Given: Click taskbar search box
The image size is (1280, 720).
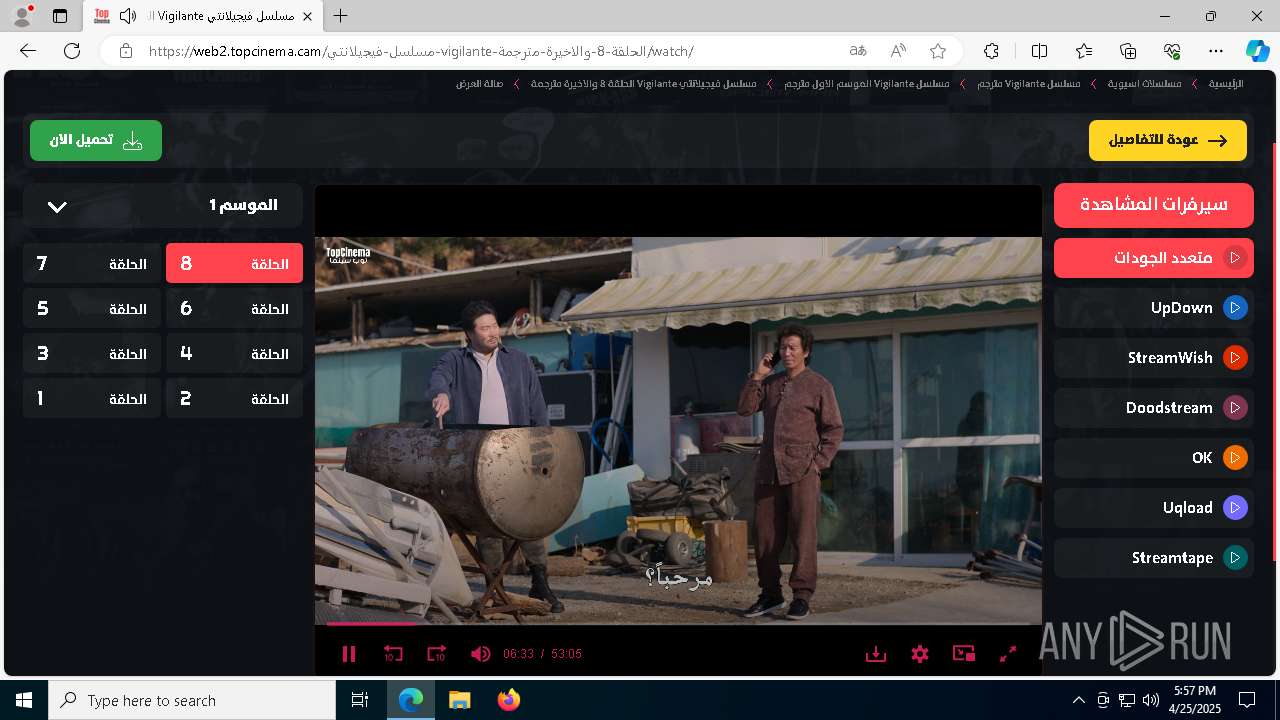Looking at the screenshot, I should pos(192,700).
